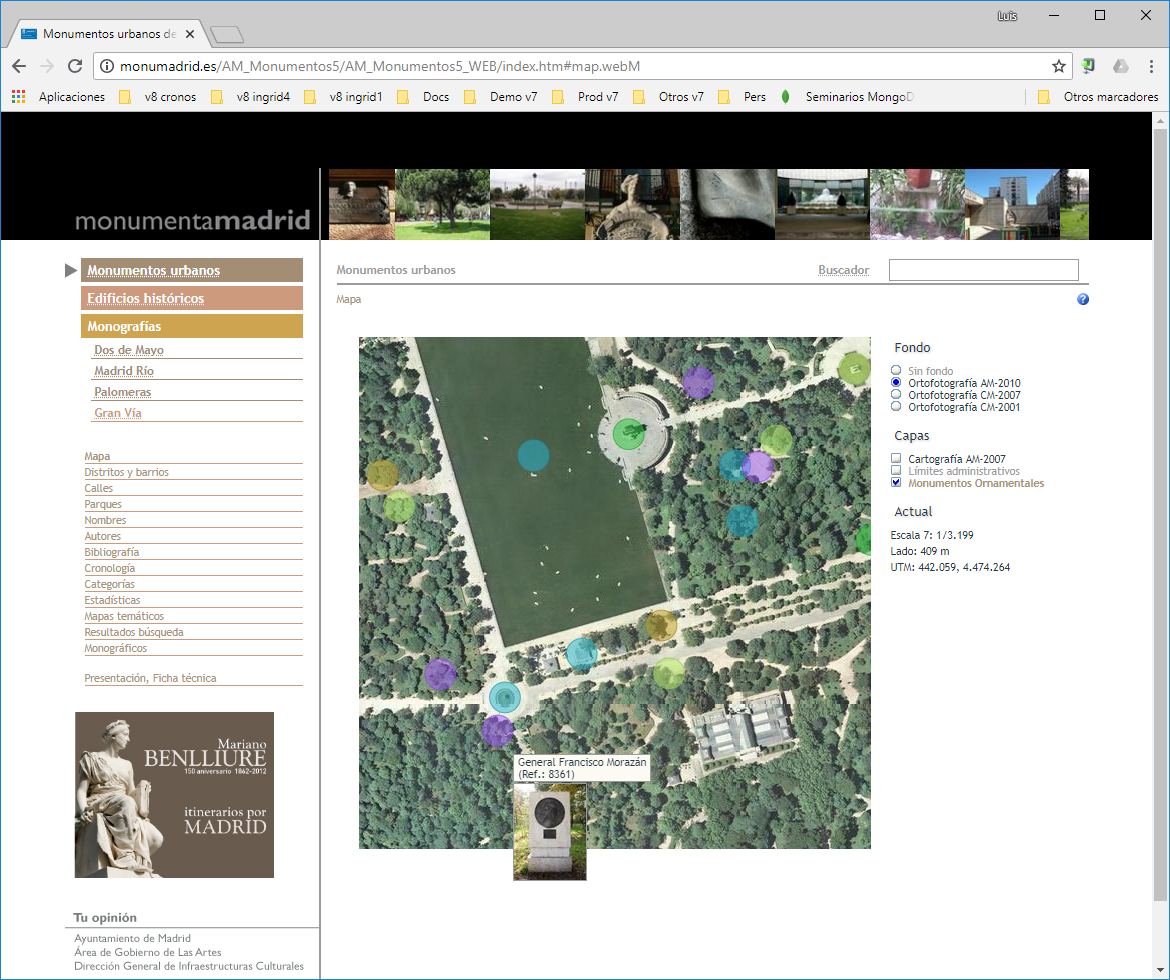Open the Otros marcadores bookmarks folder
Image resolution: width=1170 pixels, height=980 pixels.
[1098, 97]
